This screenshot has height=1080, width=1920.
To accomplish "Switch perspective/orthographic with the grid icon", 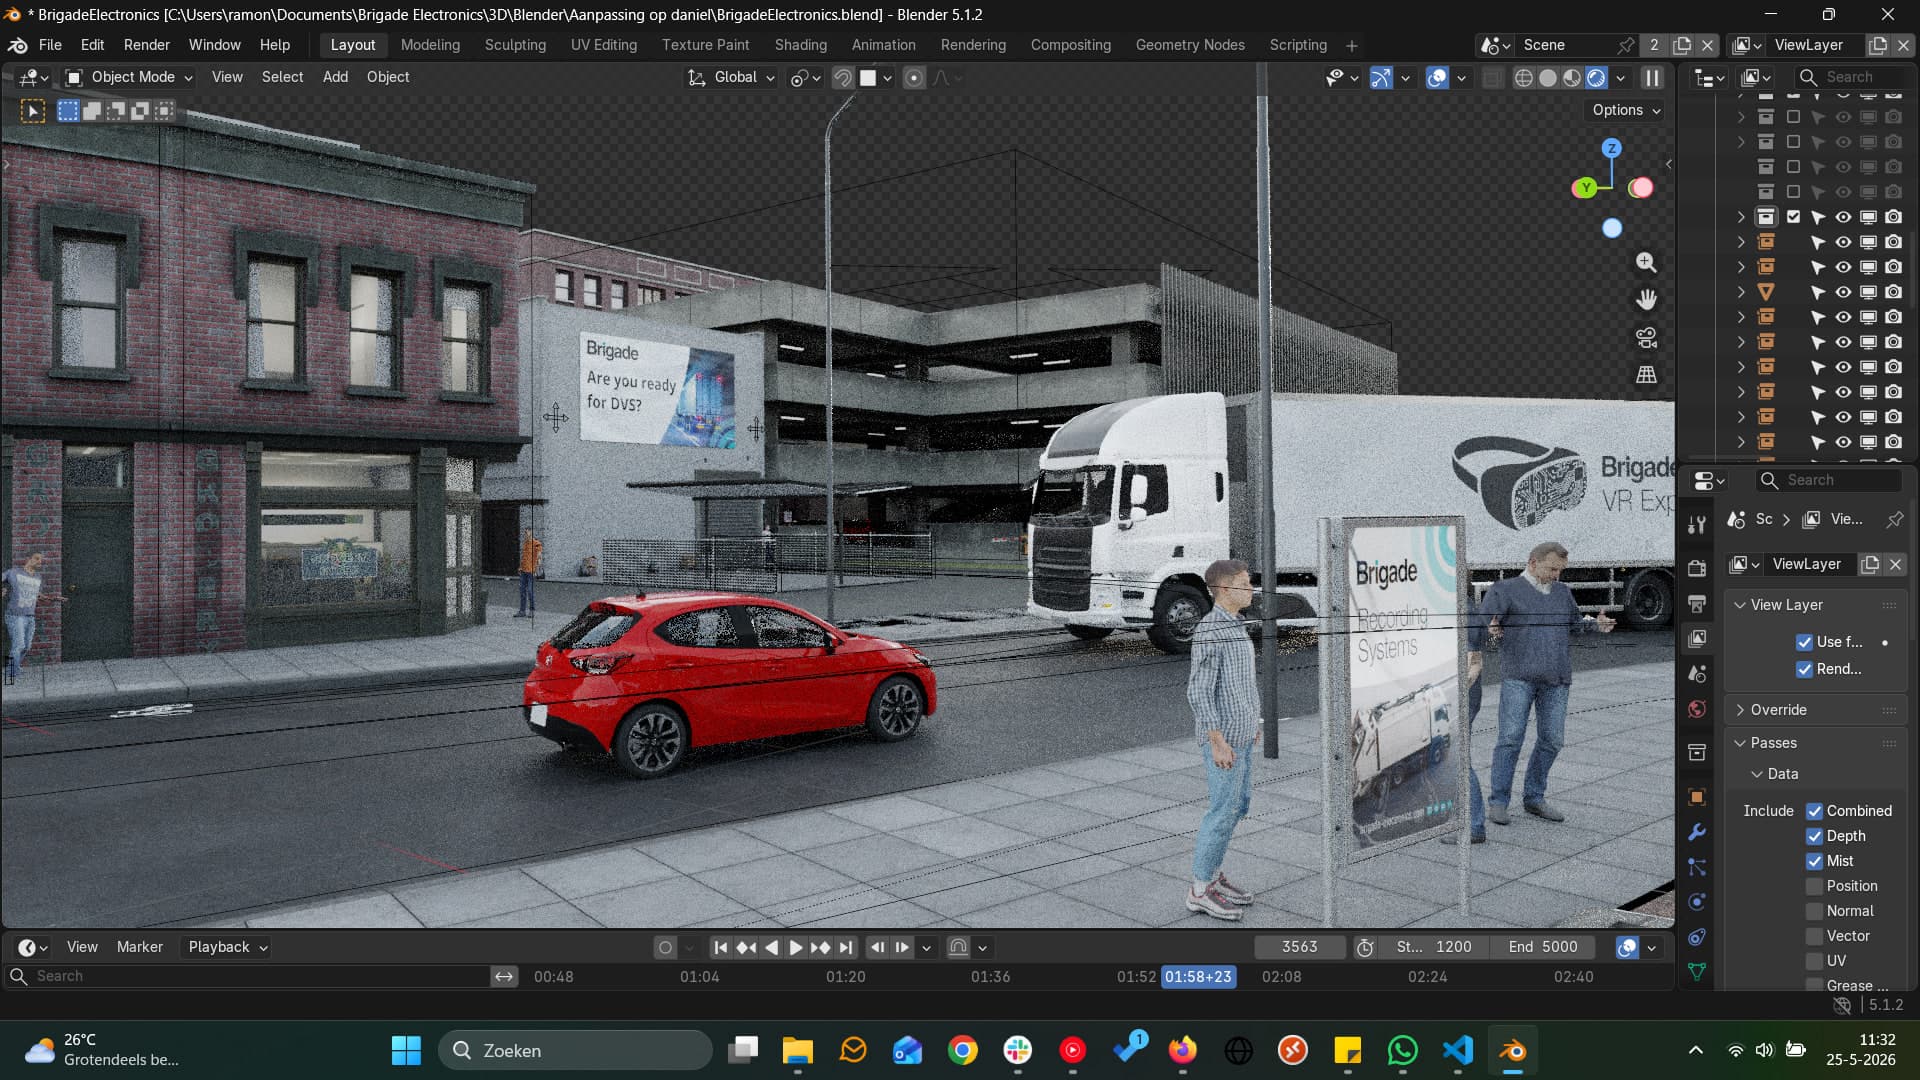I will (1646, 375).
